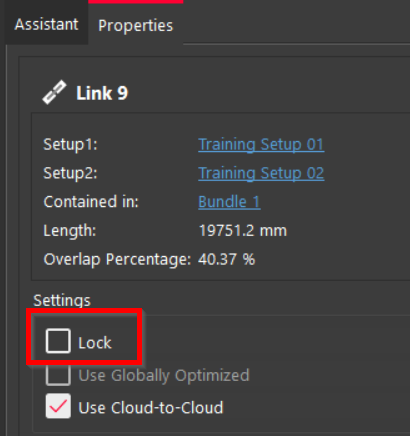This screenshot has height=436, width=410.
Task: Uncheck the Use Cloud-to-Cloud checkbox
Action: pyautogui.click(x=58, y=406)
